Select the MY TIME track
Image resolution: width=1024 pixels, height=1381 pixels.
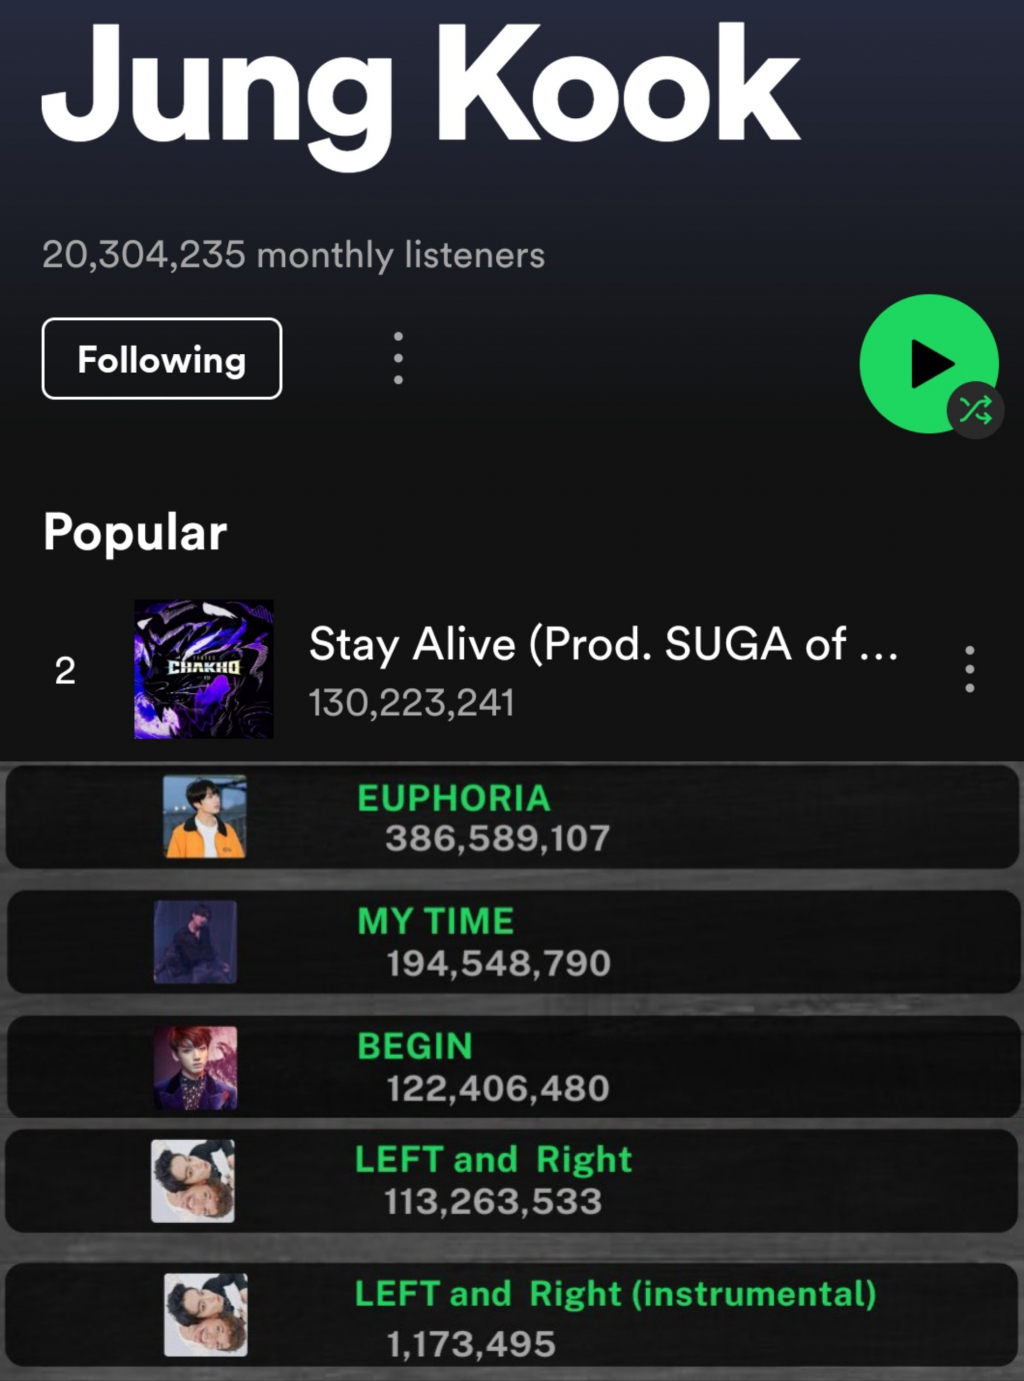pyautogui.click(x=436, y=921)
